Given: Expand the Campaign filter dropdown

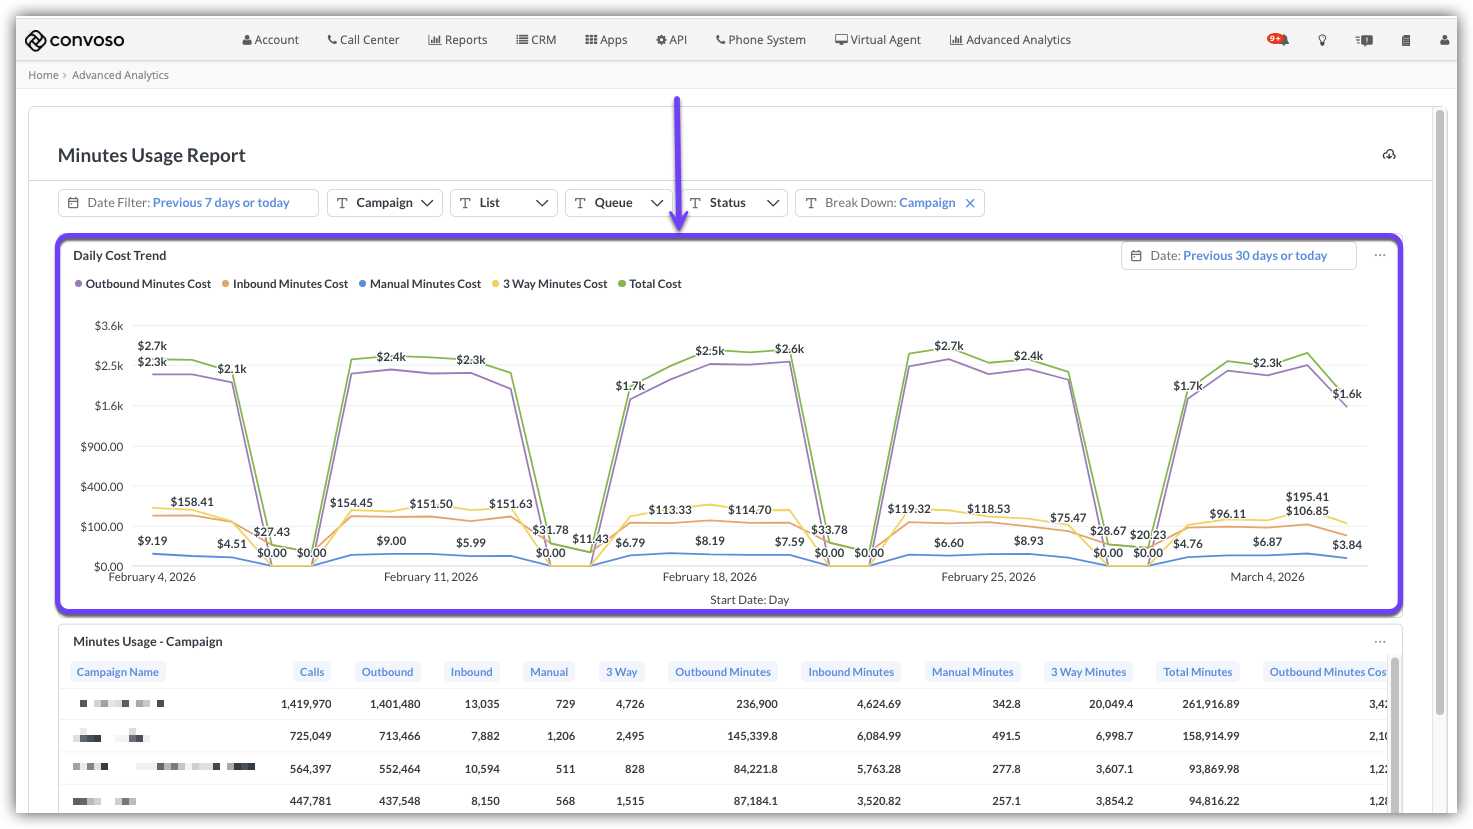Looking at the screenshot, I should click(x=385, y=203).
